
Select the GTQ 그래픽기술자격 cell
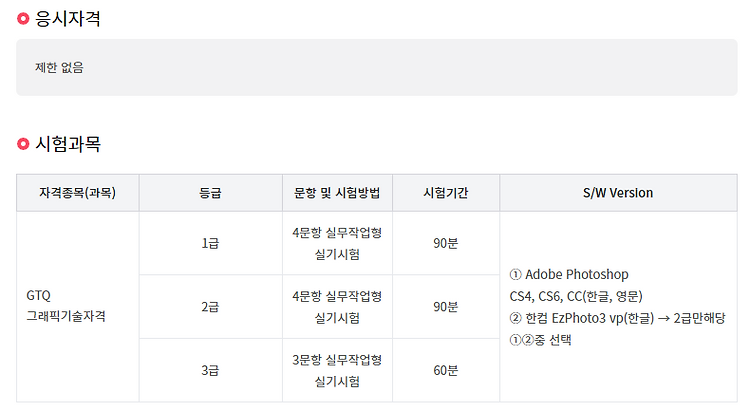(78, 306)
